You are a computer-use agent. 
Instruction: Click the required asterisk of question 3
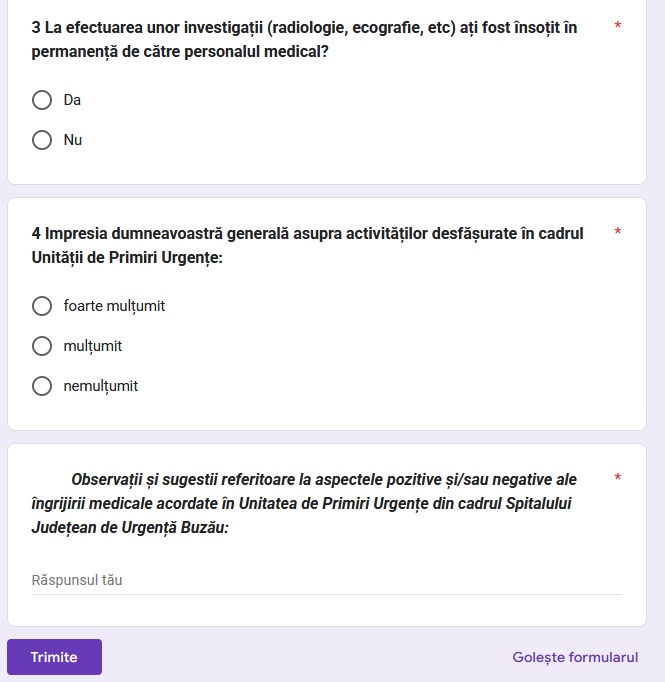[618, 25]
